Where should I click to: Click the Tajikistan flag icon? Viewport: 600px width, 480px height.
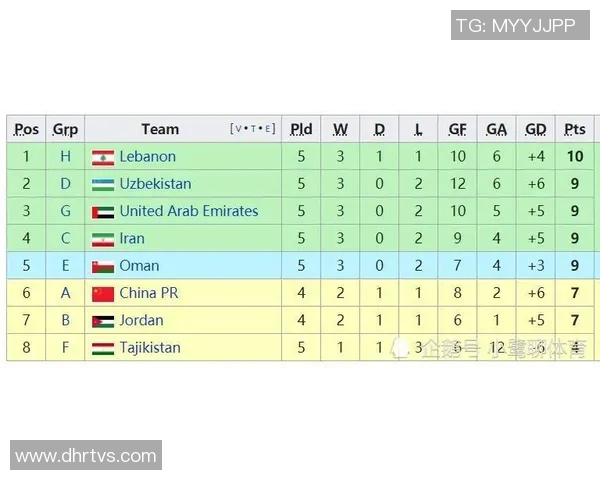102,348
